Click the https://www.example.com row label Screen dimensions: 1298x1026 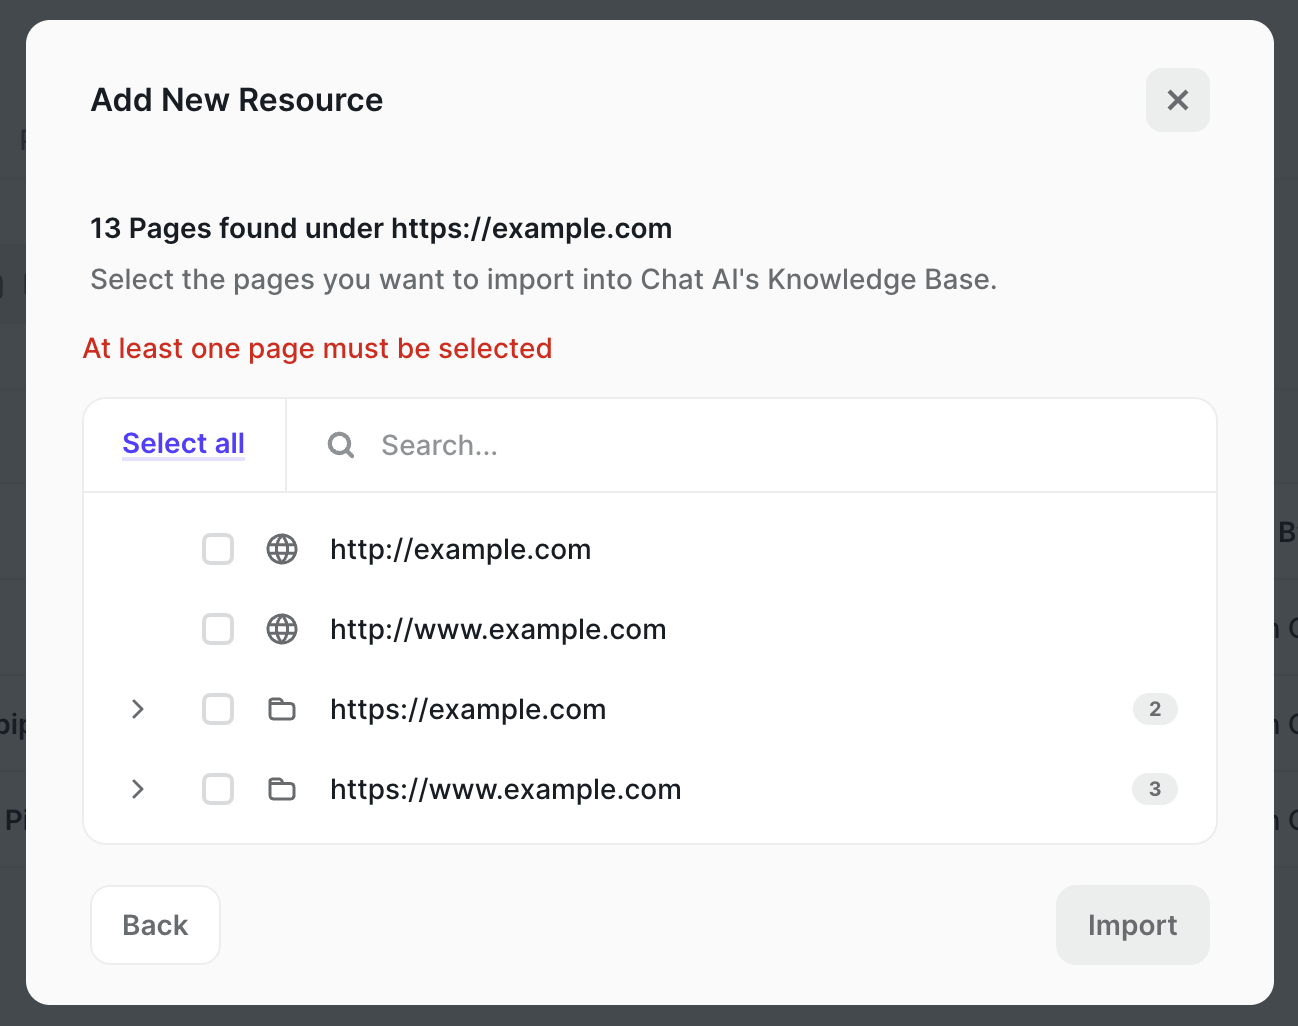[505, 789]
